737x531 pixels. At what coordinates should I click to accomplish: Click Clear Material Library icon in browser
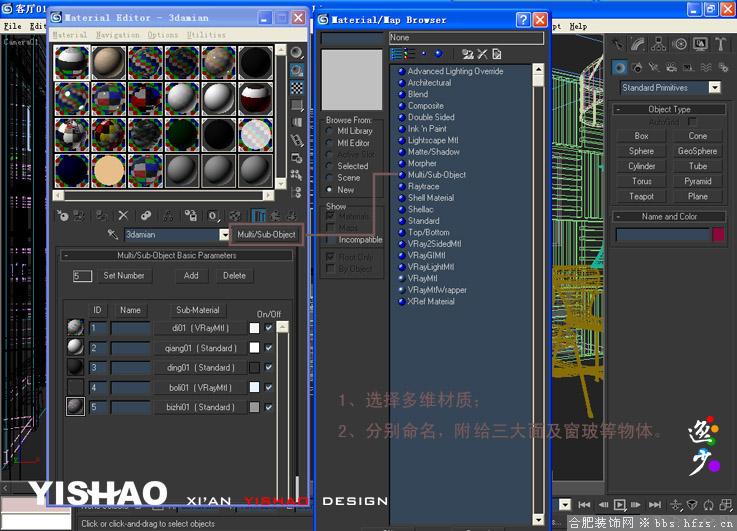497,54
